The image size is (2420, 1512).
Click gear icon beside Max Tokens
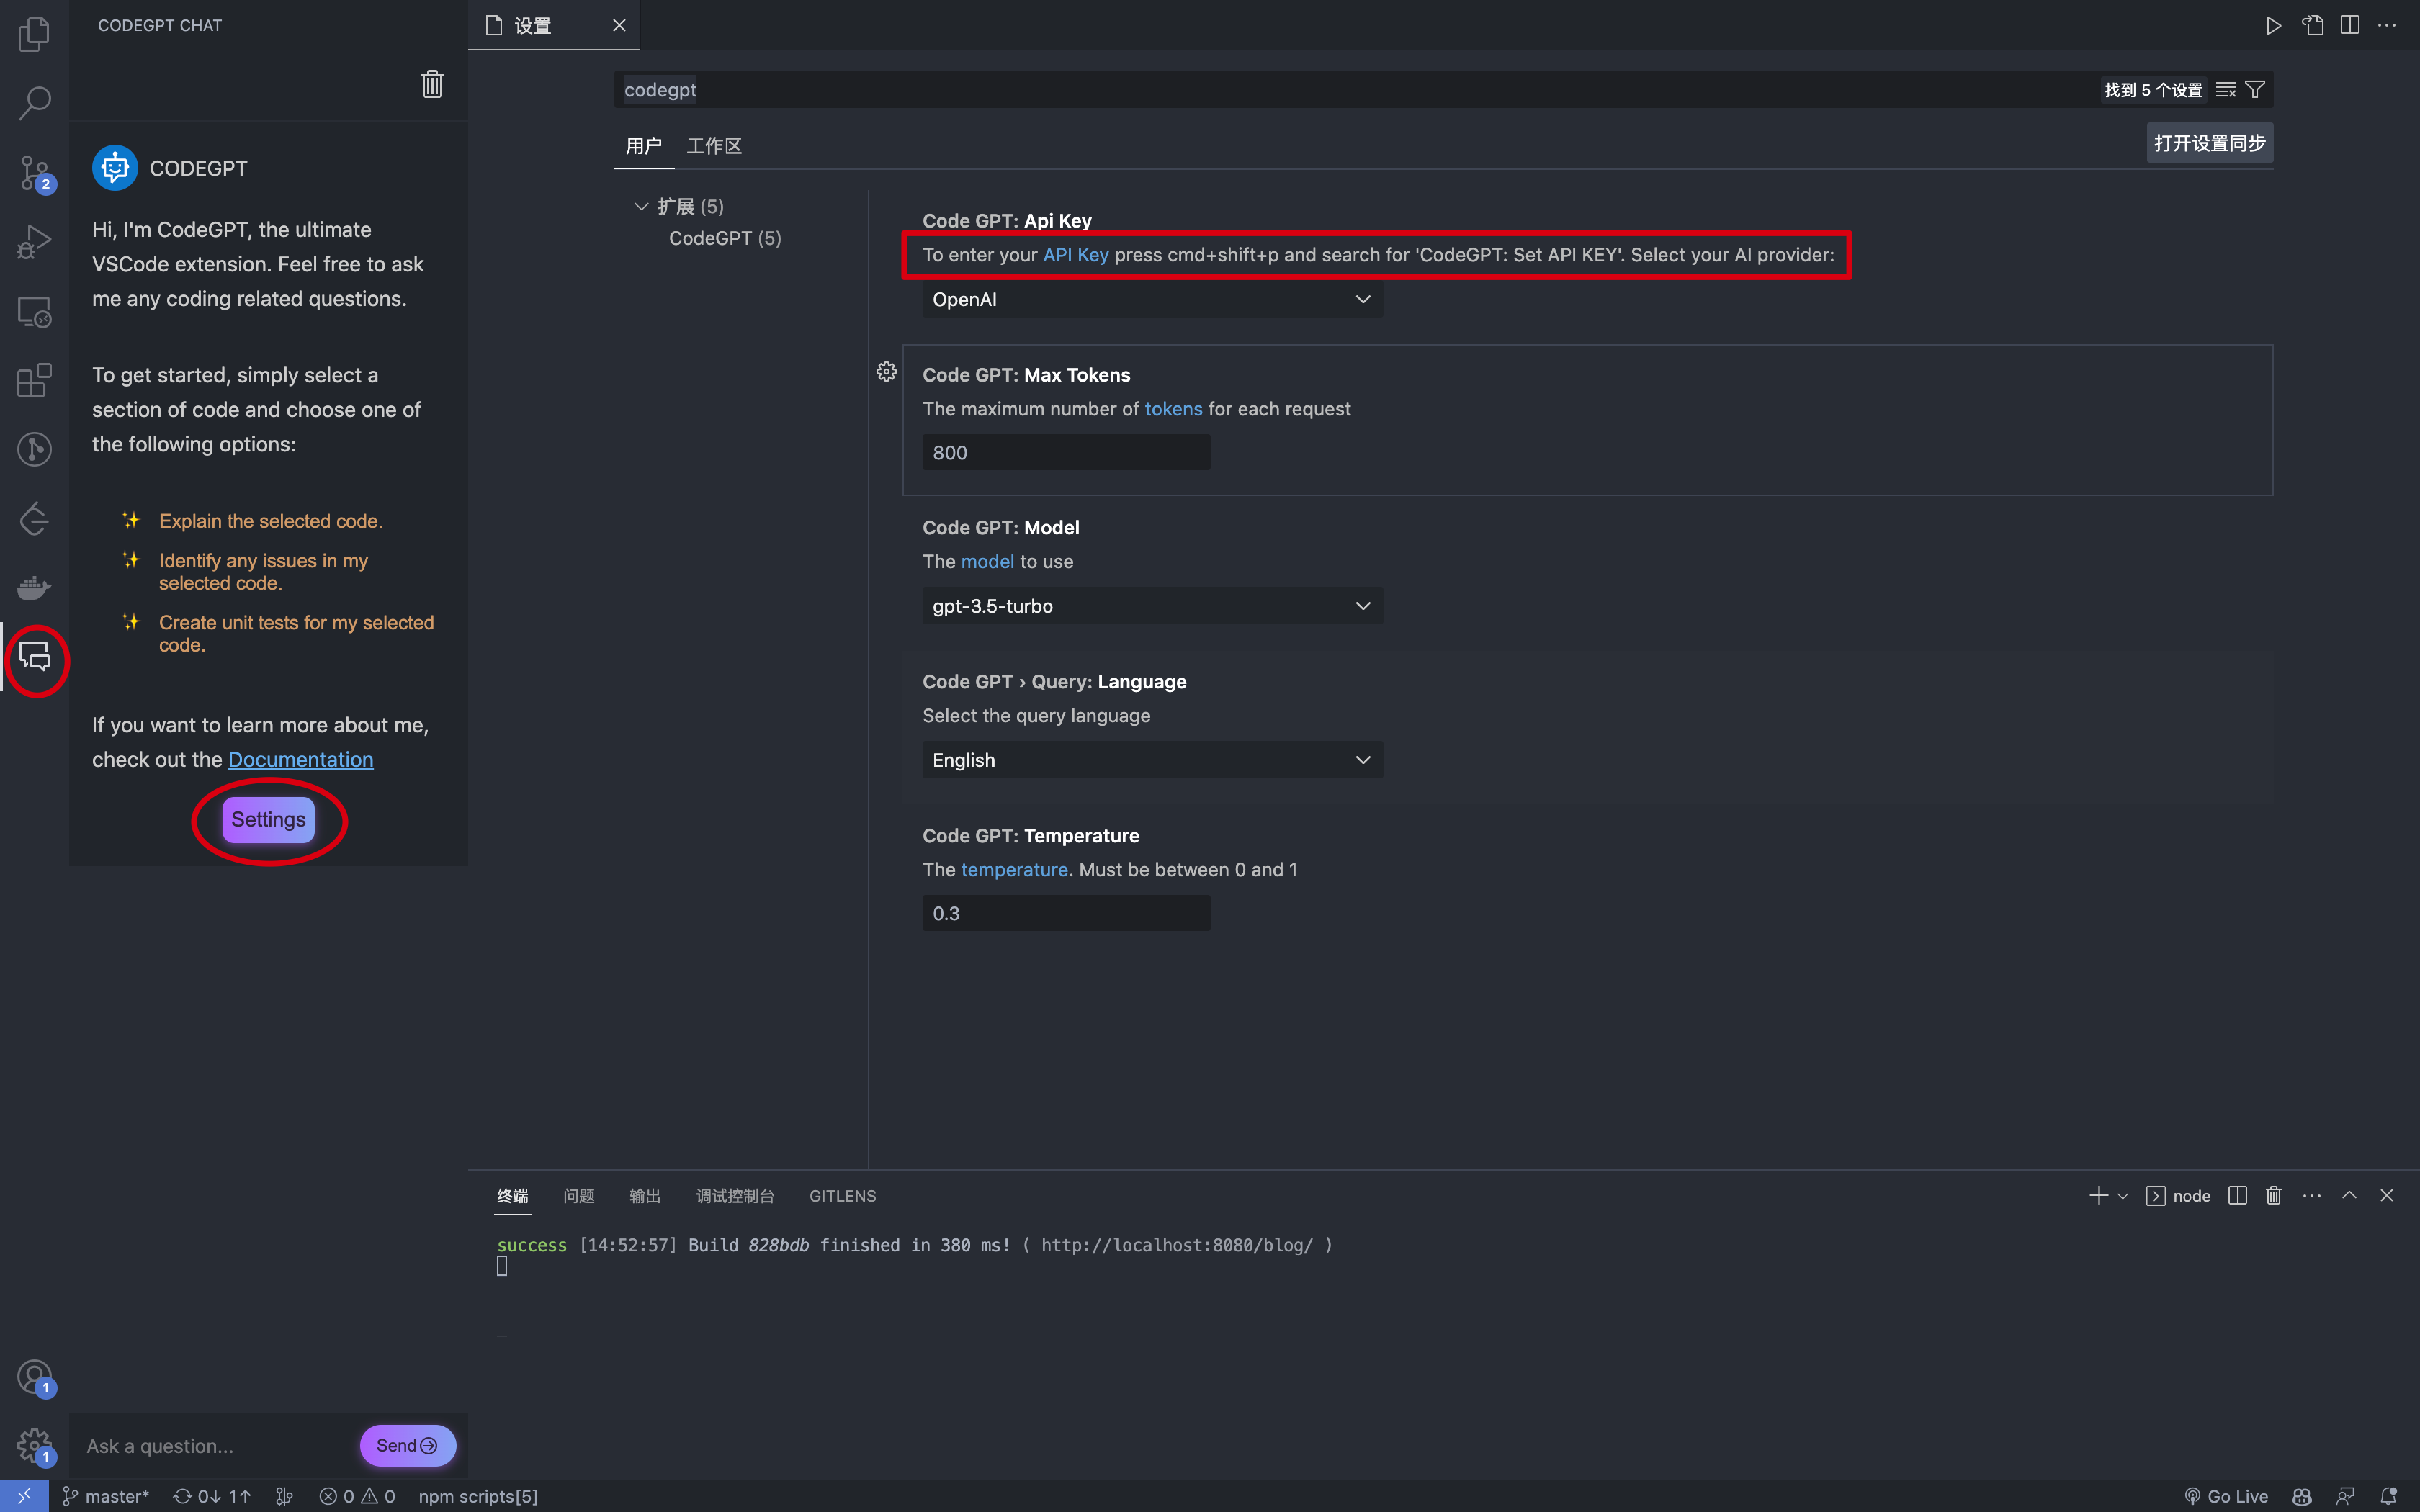coord(886,372)
